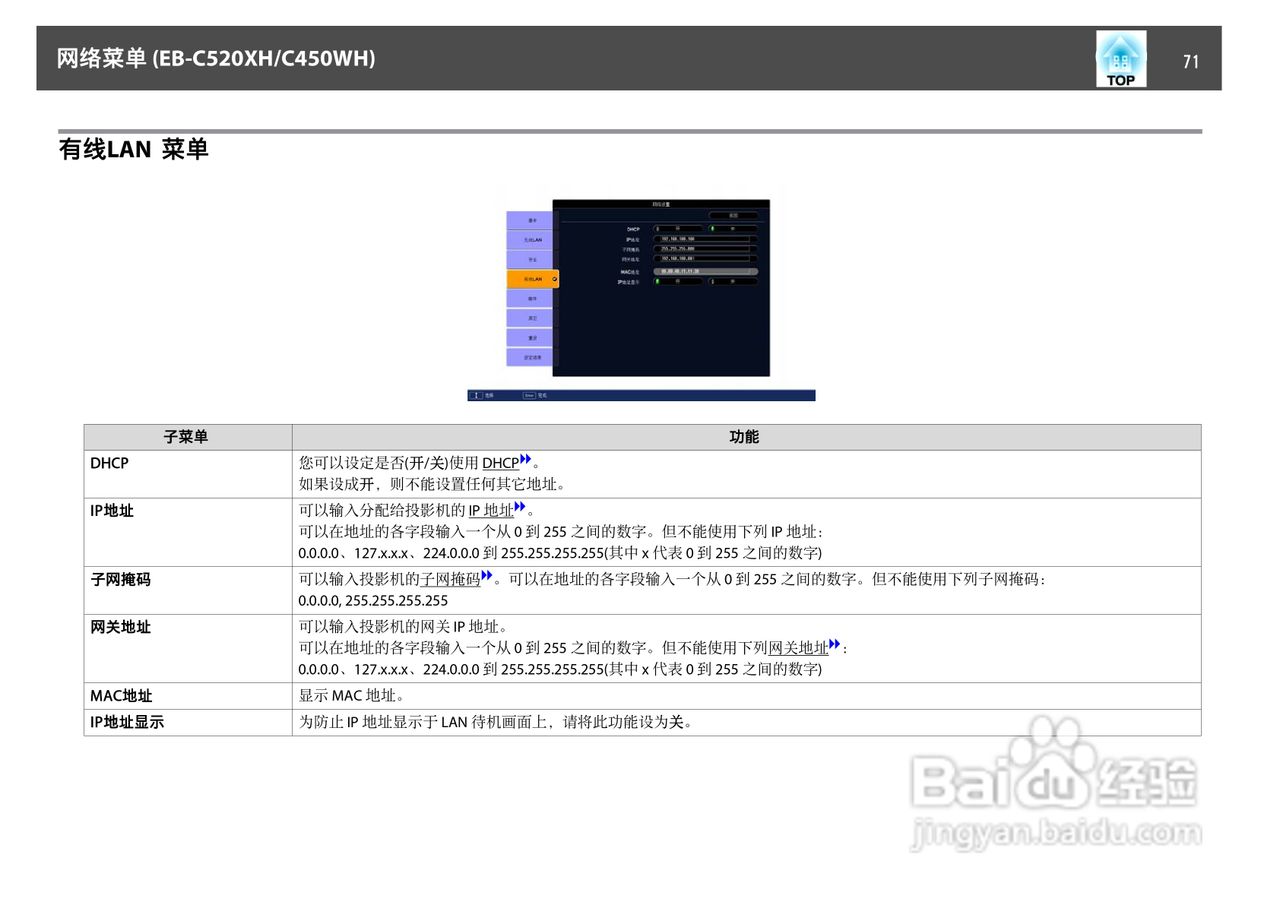Click page header 网络菜单 (EB-C520XH/C450WH)
Viewport: 1280px width, 905px height.
[216, 58]
